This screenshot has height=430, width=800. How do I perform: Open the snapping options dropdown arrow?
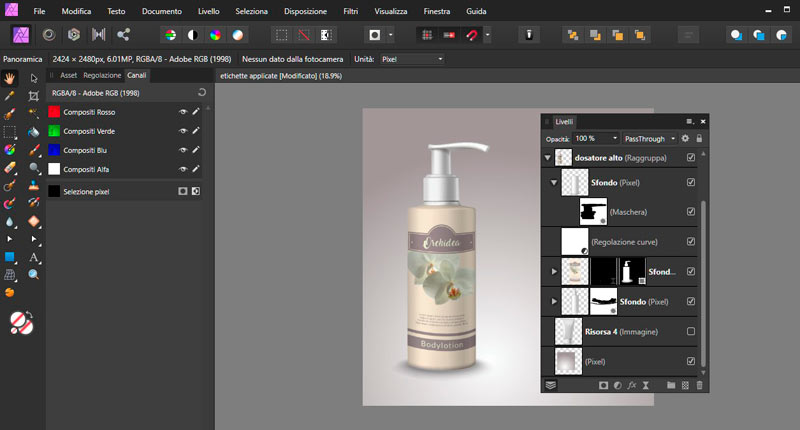coord(488,35)
